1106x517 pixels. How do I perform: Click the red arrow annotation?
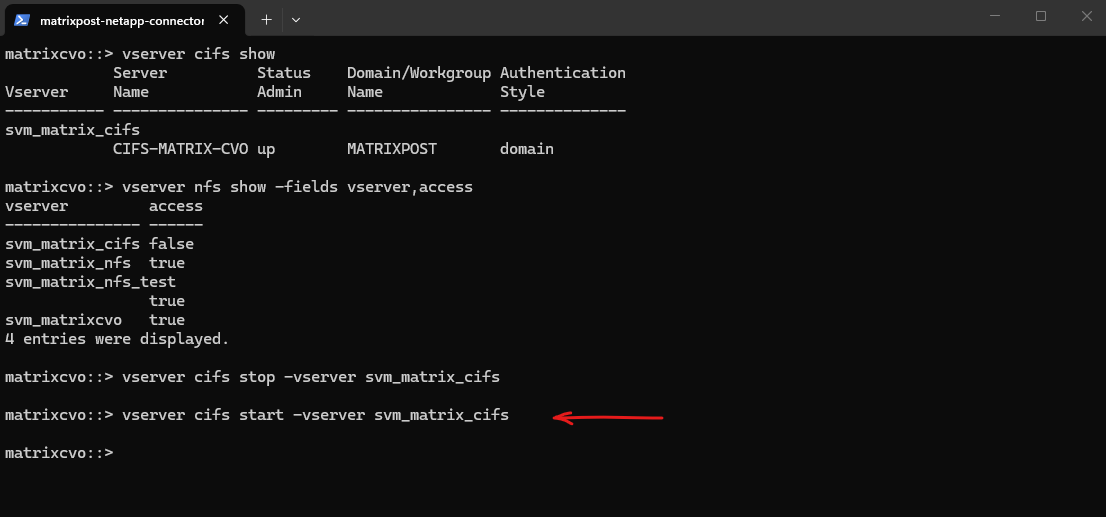(609, 417)
